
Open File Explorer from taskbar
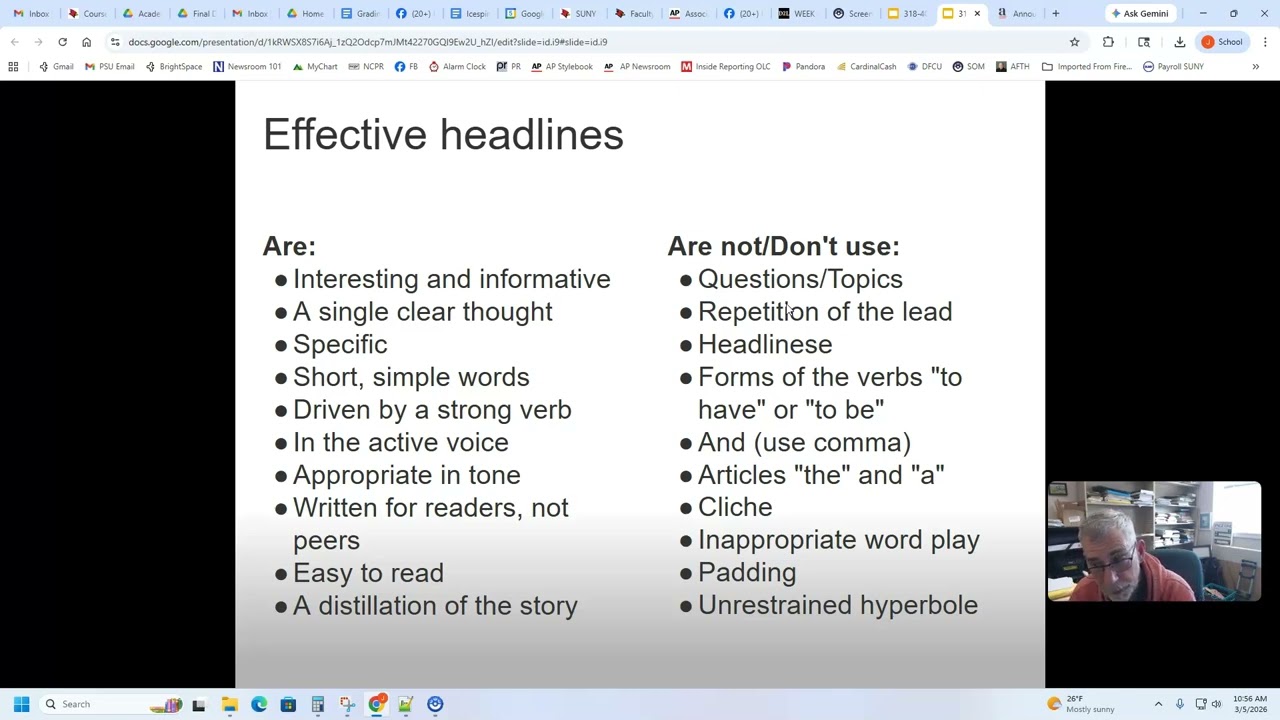pos(229,704)
